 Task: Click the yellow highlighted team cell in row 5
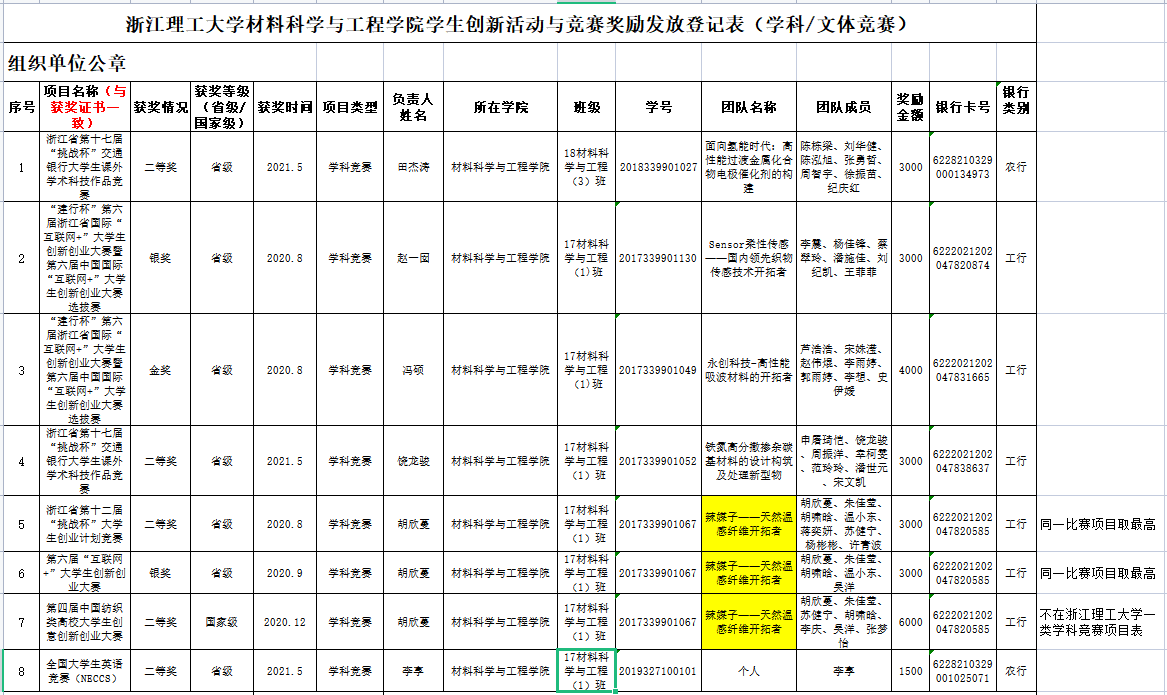(749, 523)
